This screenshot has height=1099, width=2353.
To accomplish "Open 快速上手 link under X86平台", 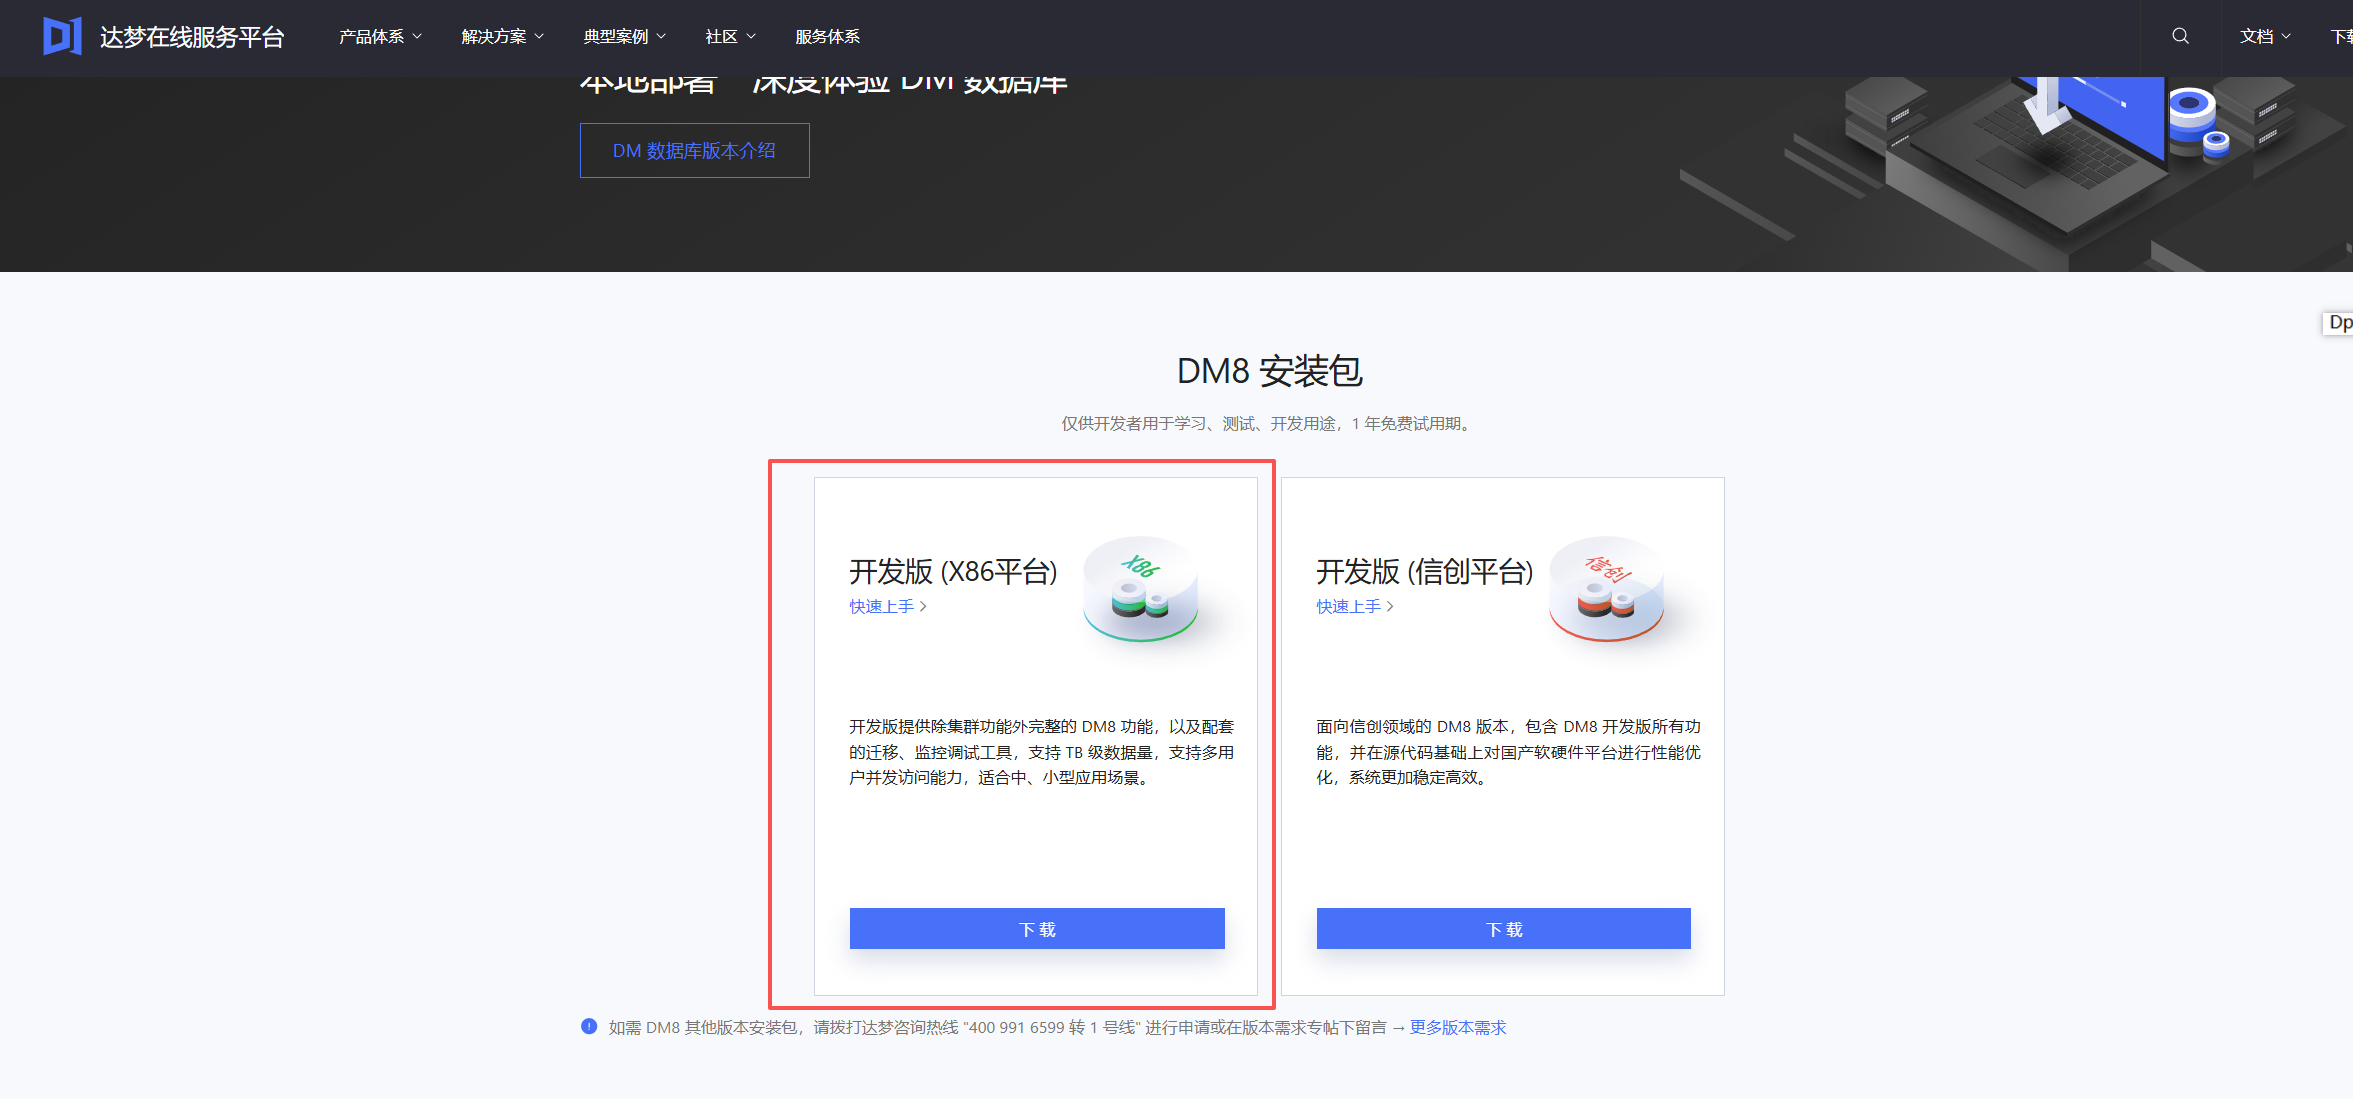I will point(888,606).
